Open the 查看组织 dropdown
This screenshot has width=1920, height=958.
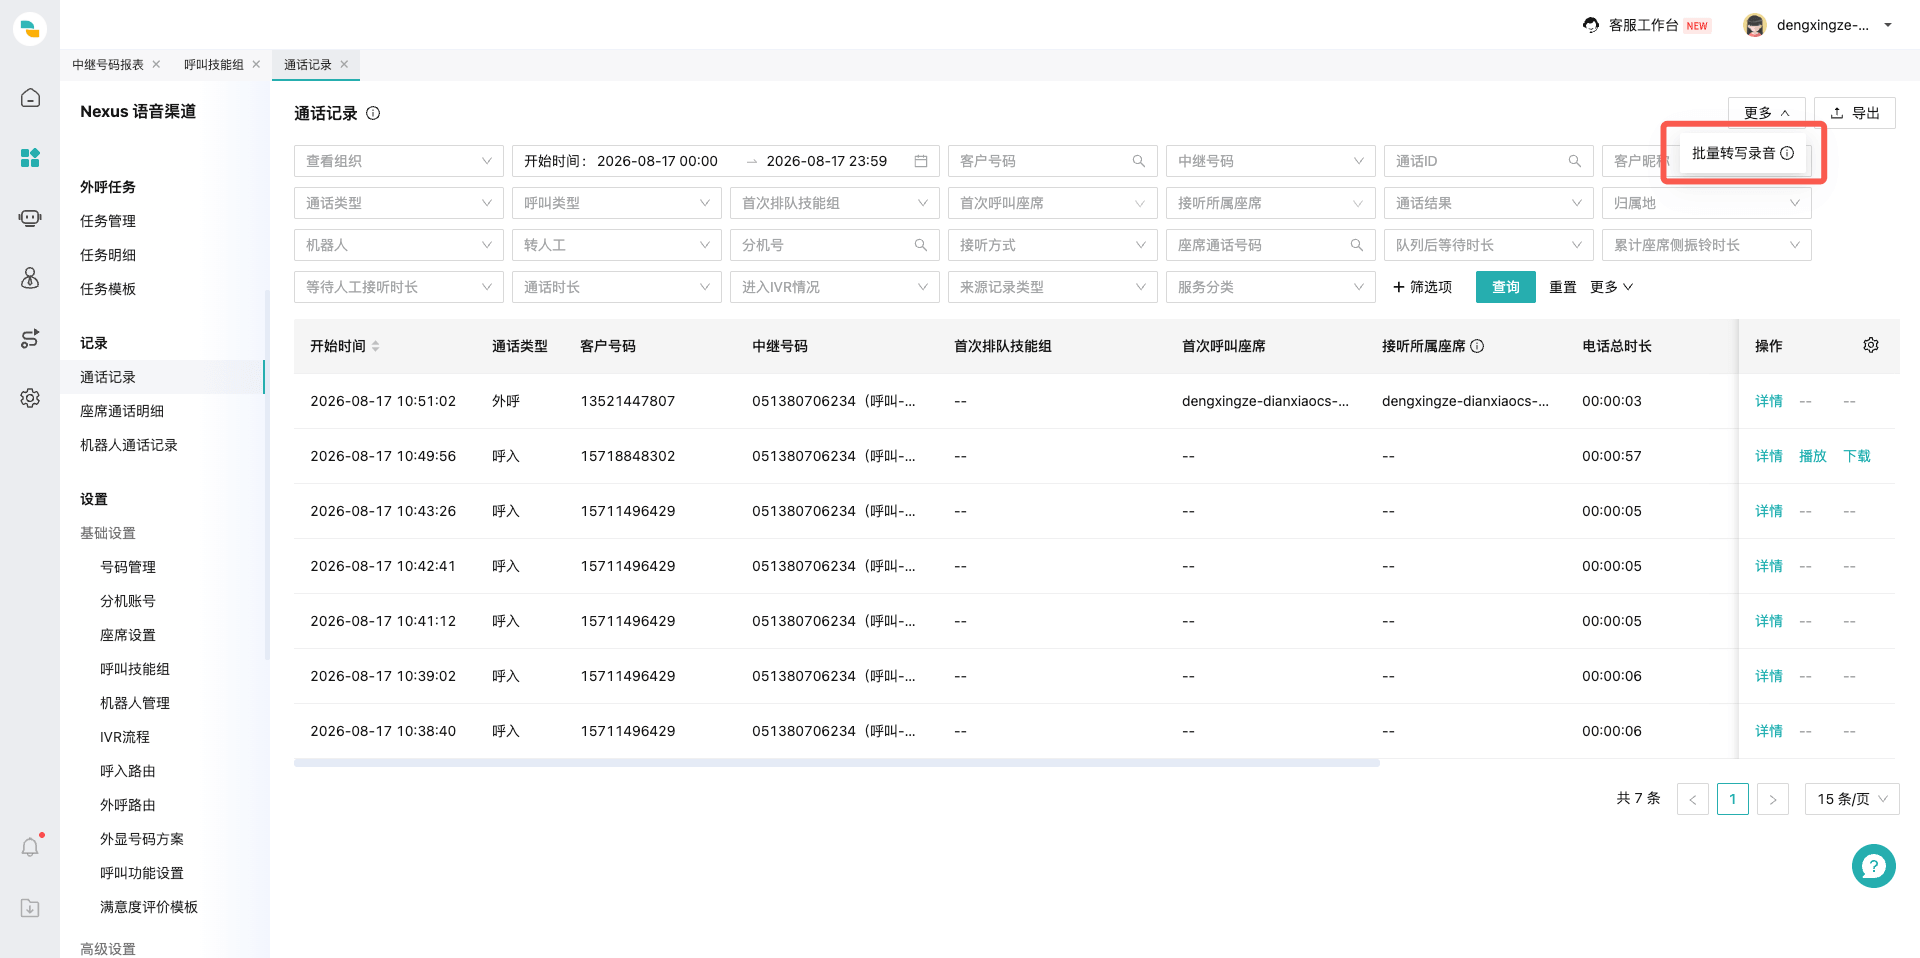[x=399, y=161]
